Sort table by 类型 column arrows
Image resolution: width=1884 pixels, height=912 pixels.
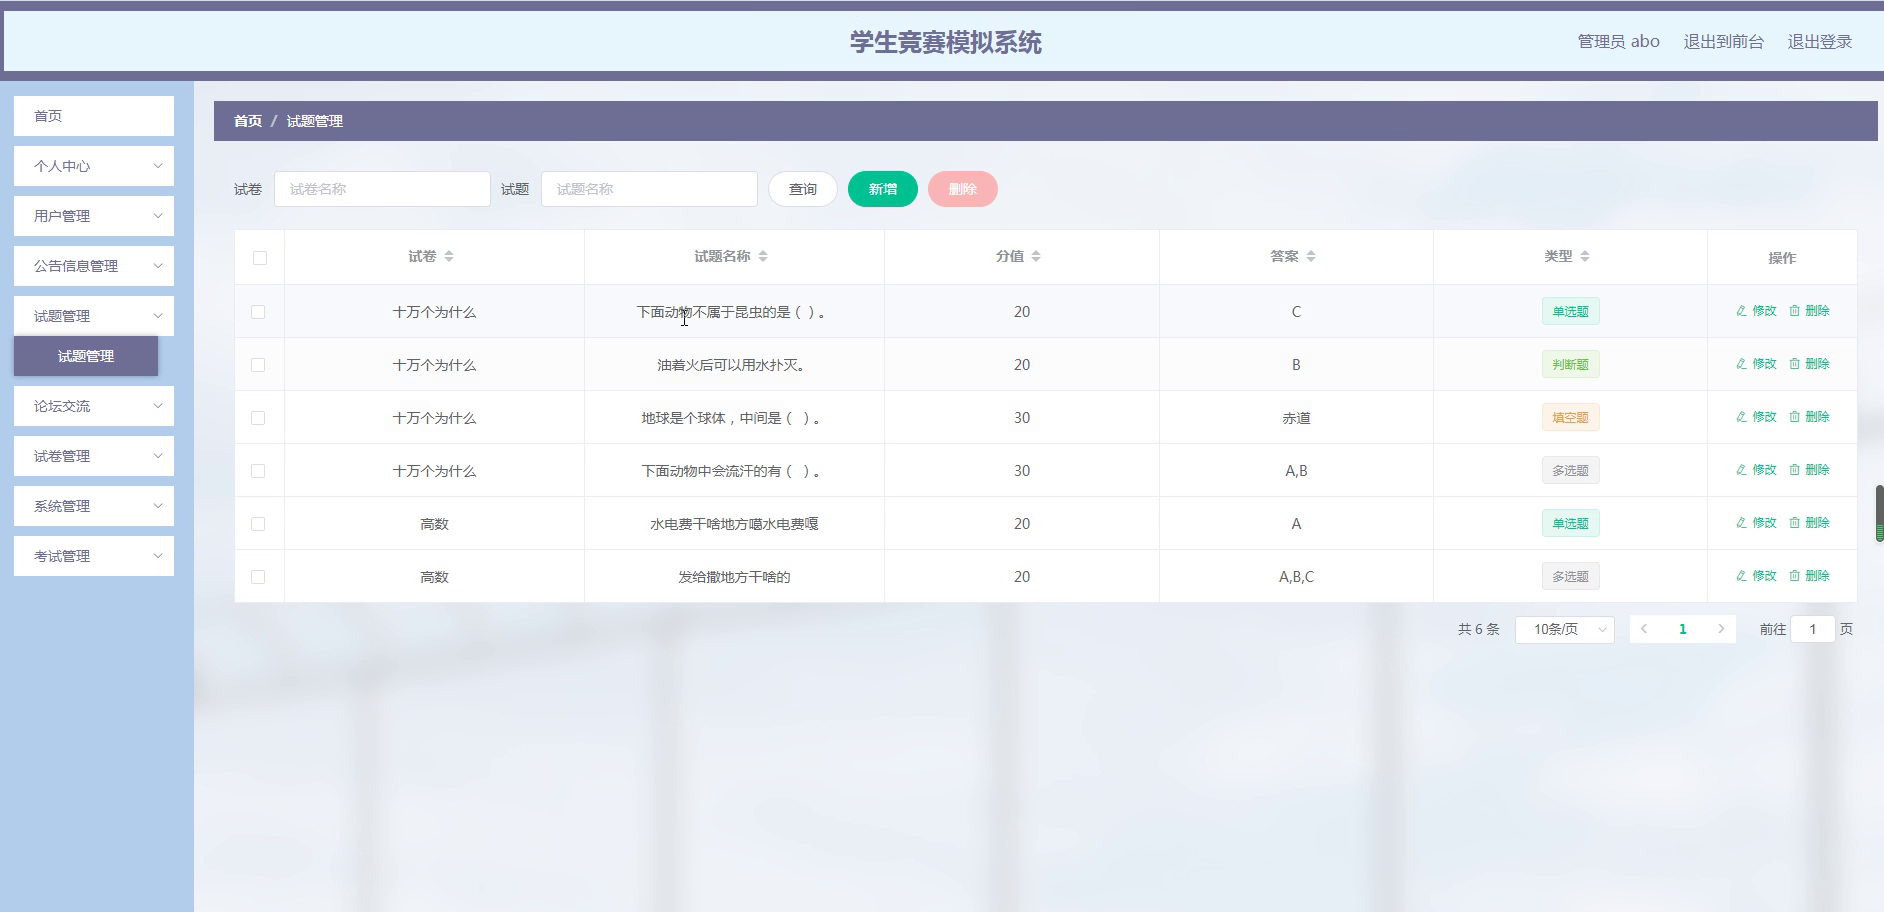point(1585,257)
